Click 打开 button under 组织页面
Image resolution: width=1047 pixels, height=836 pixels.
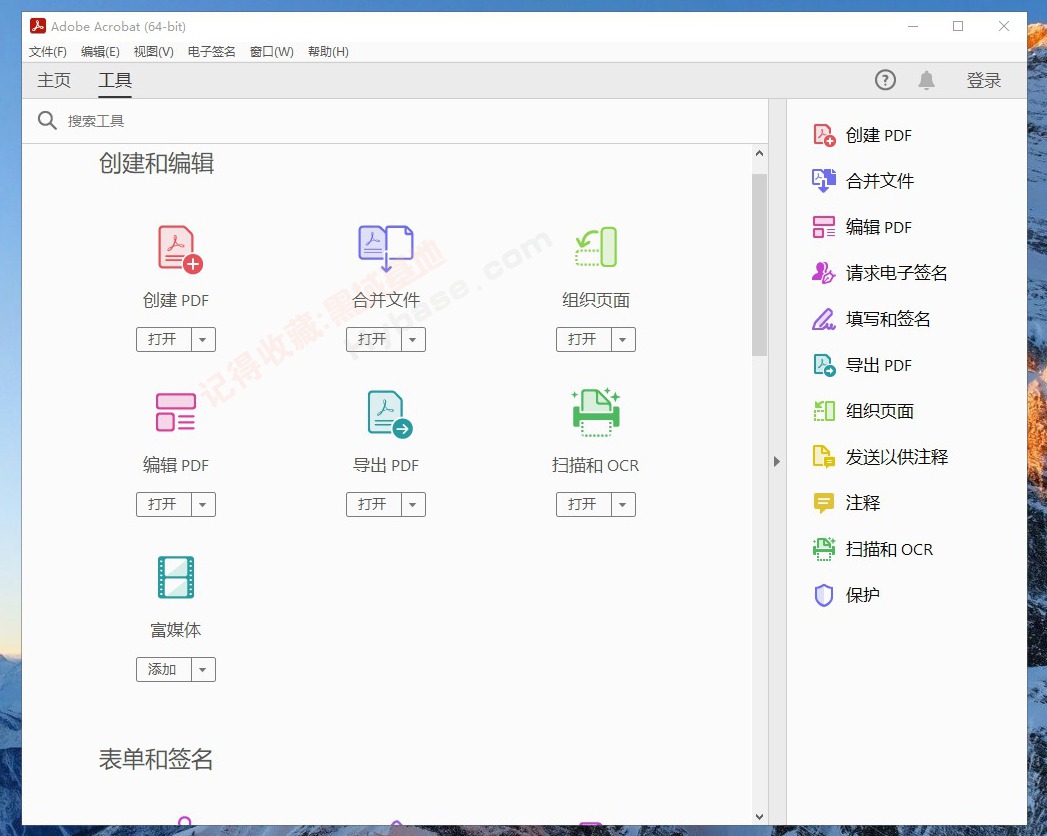tap(584, 339)
